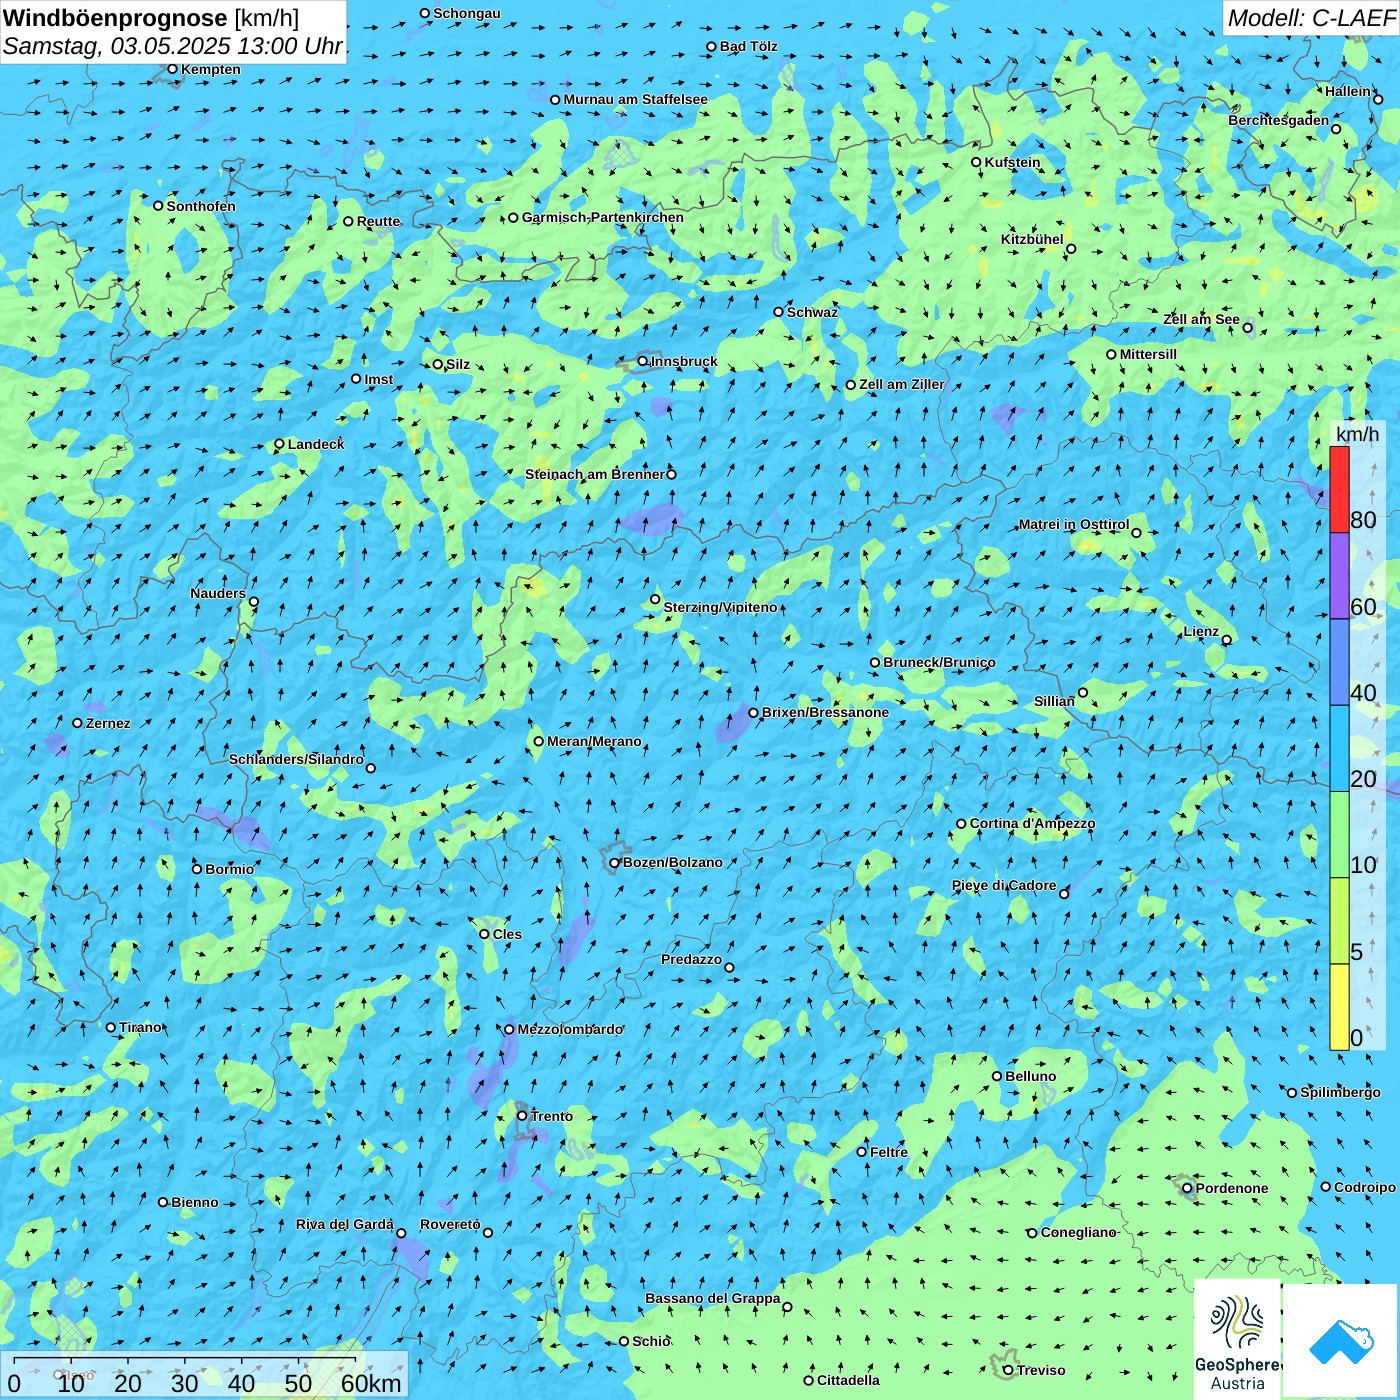This screenshot has width=1400, height=1400.
Task: Click the 60km scale bar label
Action: click(x=371, y=1383)
